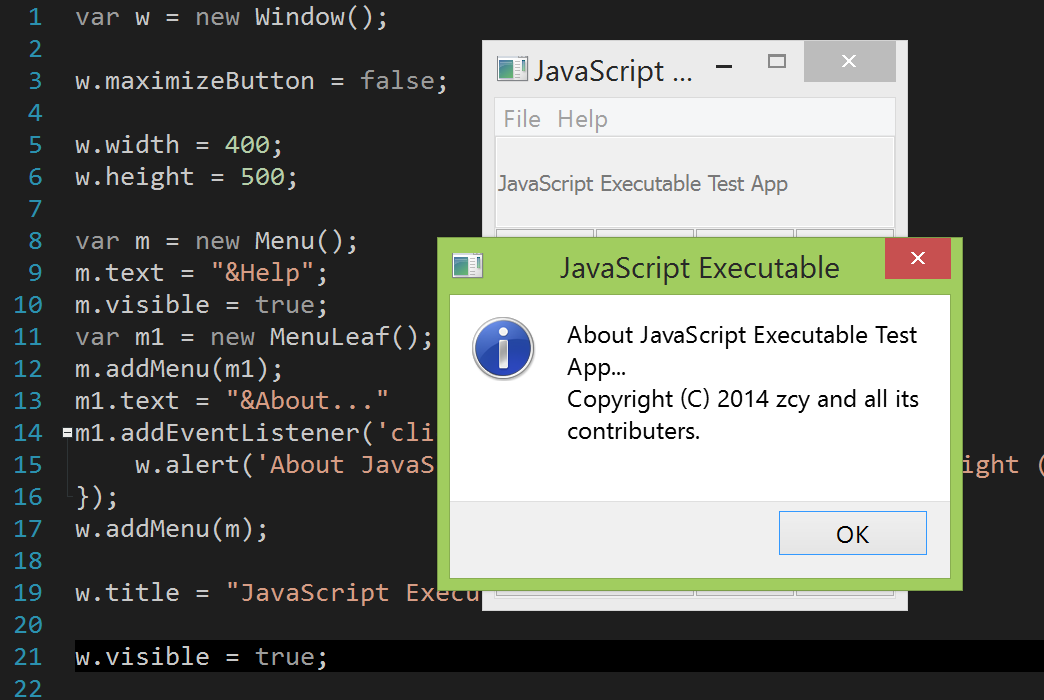Screen dimensions: 1044x700
Task: Click the blue information icon in the dialog
Action: pos(503,349)
